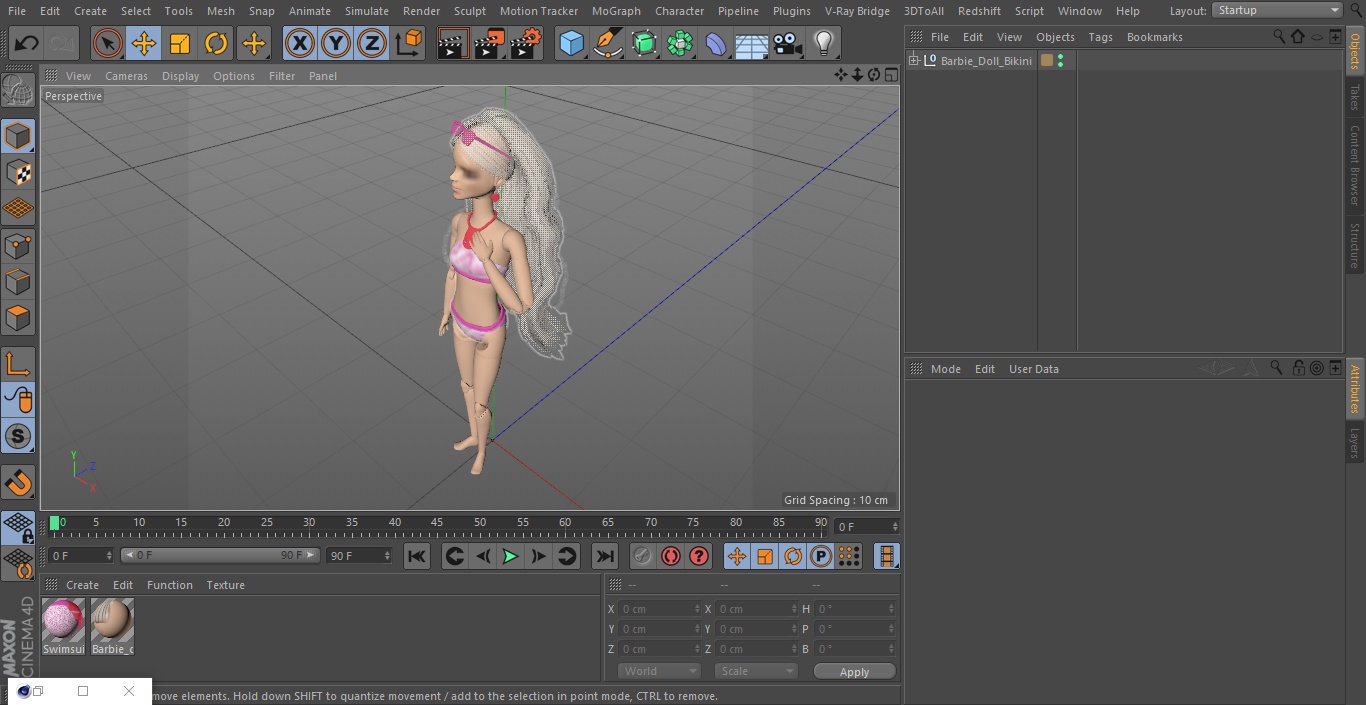Open the Layout Startup dropdown
The image size is (1366, 705).
[1278, 10]
